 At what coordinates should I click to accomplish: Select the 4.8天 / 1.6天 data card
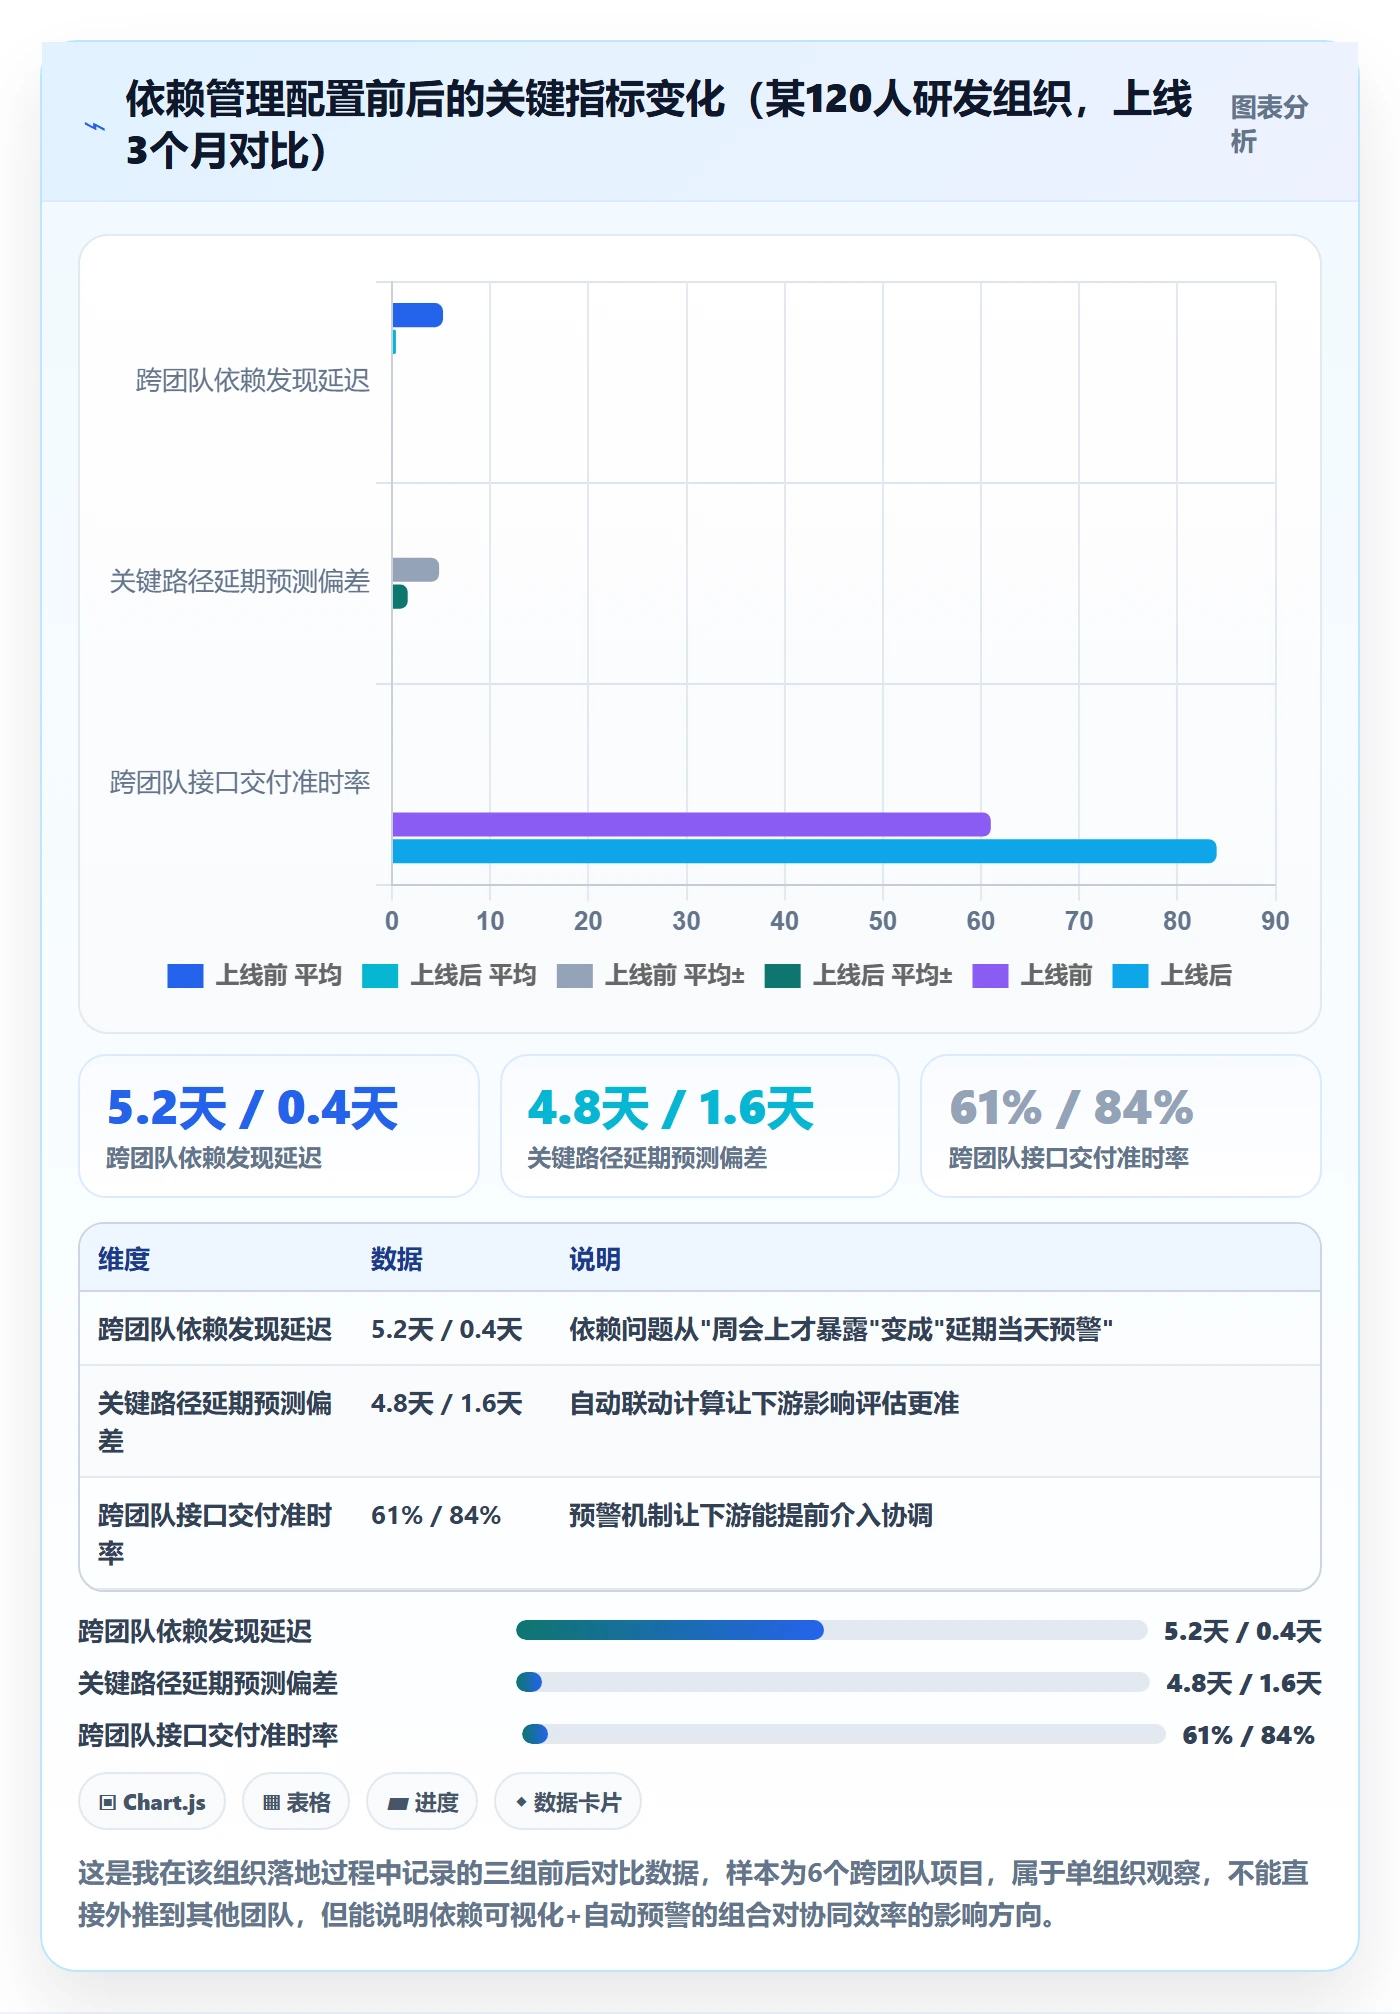pyautogui.click(x=700, y=1126)
